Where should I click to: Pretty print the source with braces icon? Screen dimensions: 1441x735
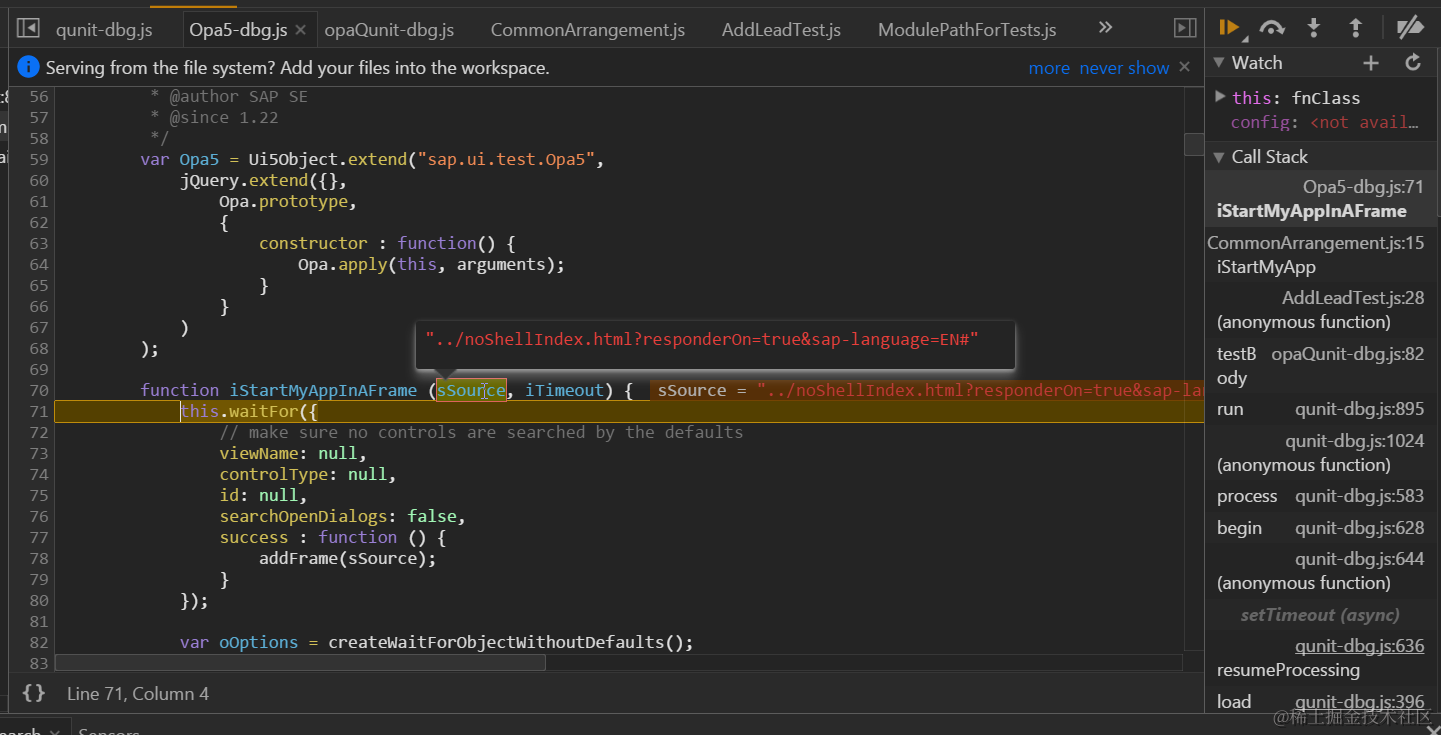point(33,693)
